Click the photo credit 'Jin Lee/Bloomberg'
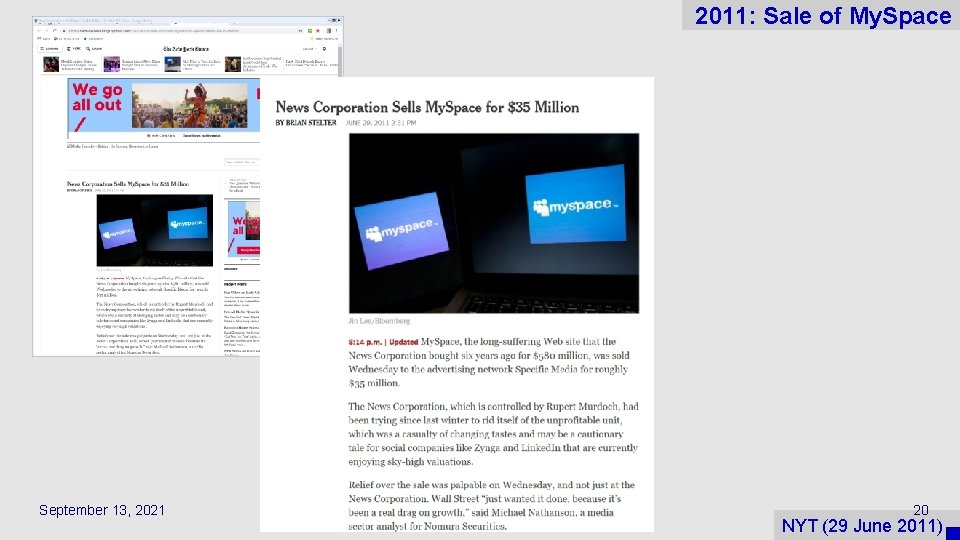This screenshot has width=960, height=540. (x=379, y=321)
